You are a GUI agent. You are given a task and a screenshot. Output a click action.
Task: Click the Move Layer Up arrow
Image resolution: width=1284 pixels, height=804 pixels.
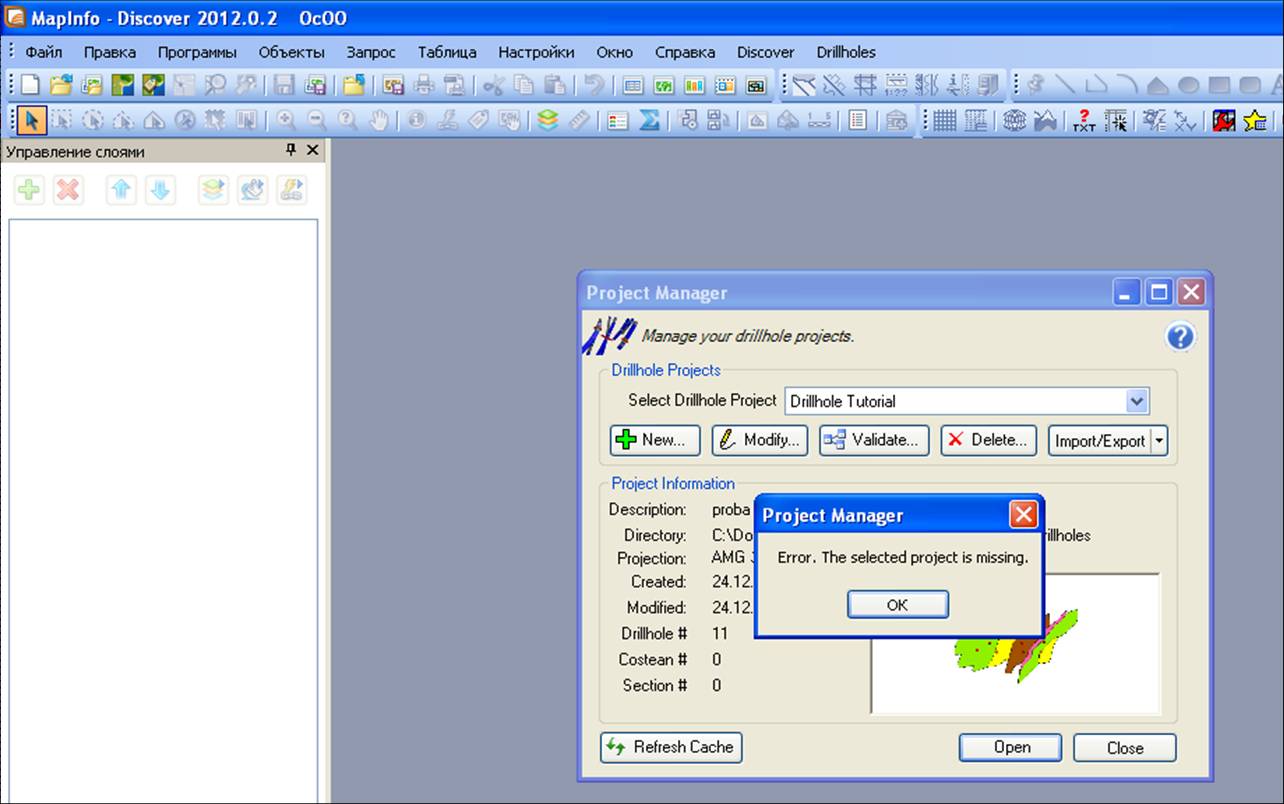[121, 189]
